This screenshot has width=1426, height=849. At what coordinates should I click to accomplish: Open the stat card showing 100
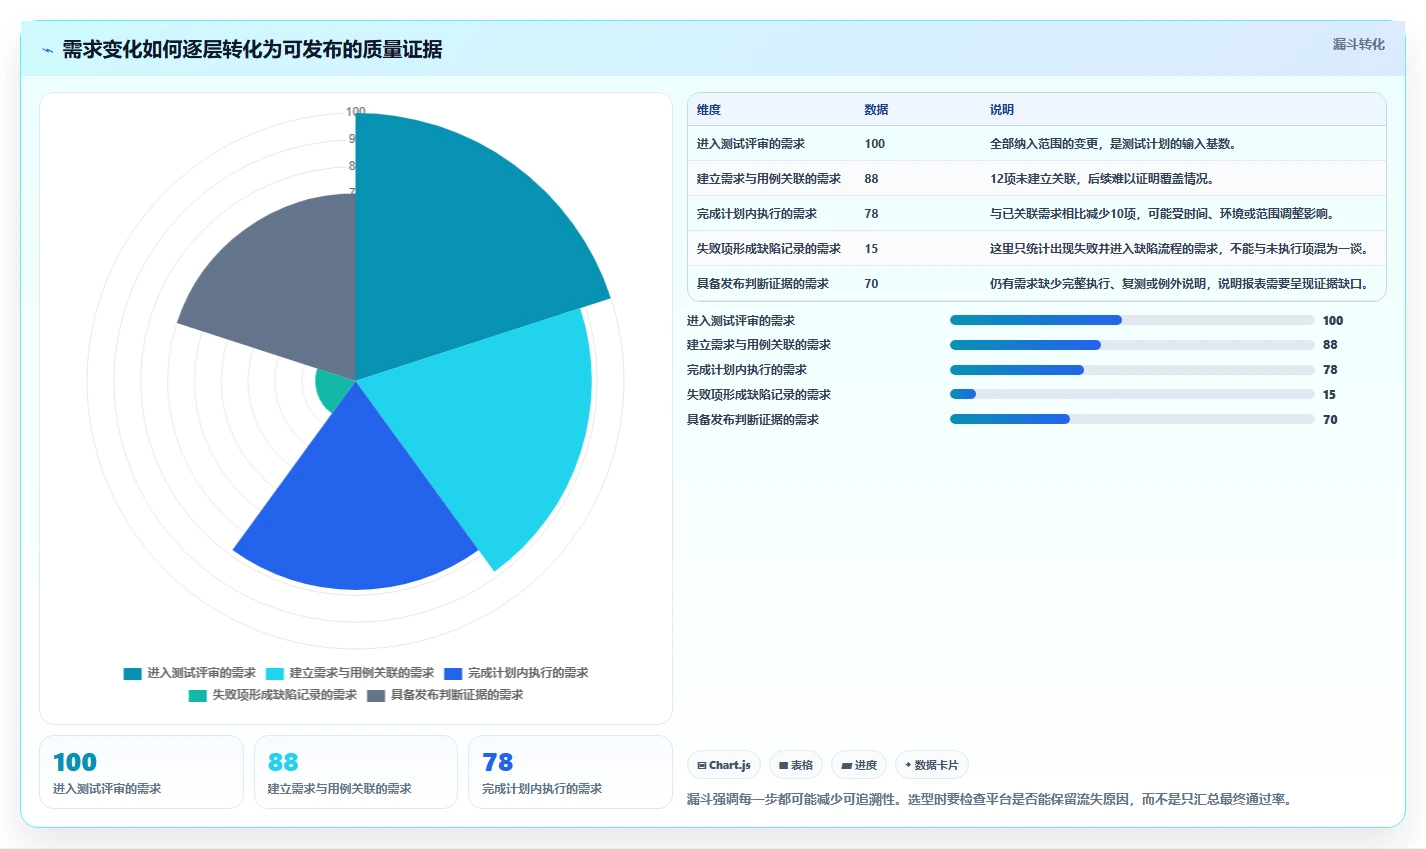tap(141, 772)
